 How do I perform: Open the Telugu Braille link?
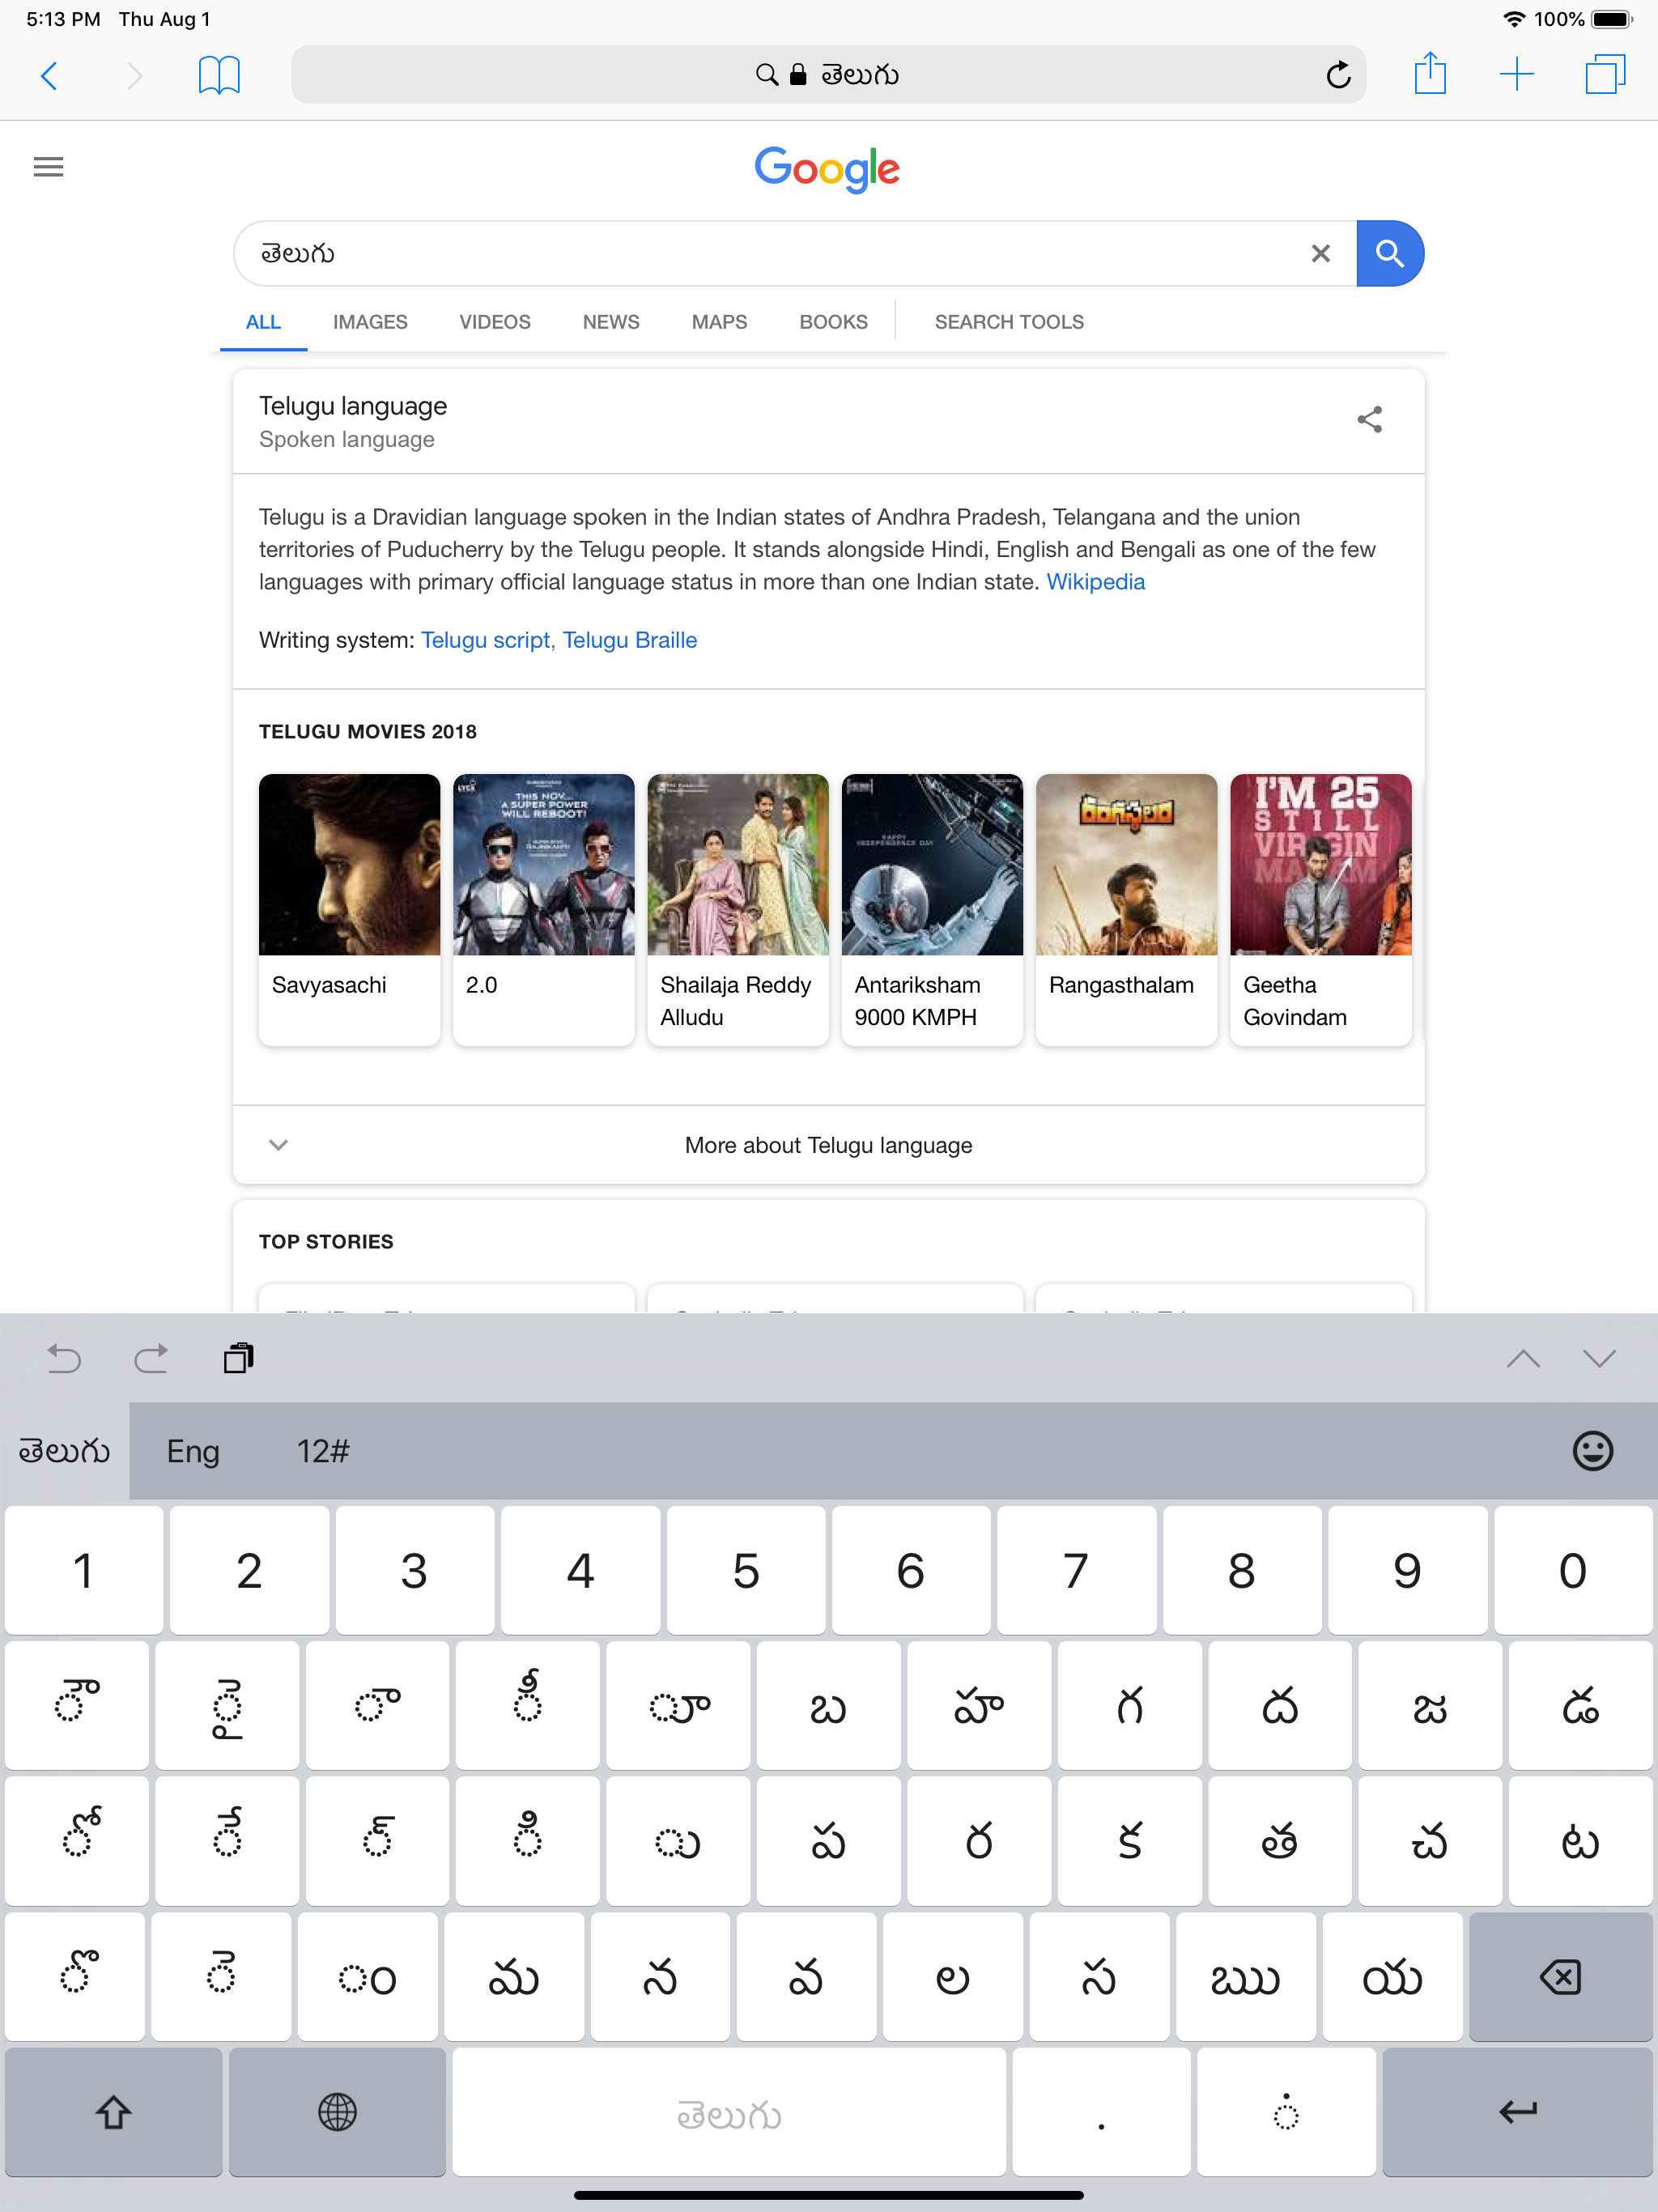[x=629, y=640]
